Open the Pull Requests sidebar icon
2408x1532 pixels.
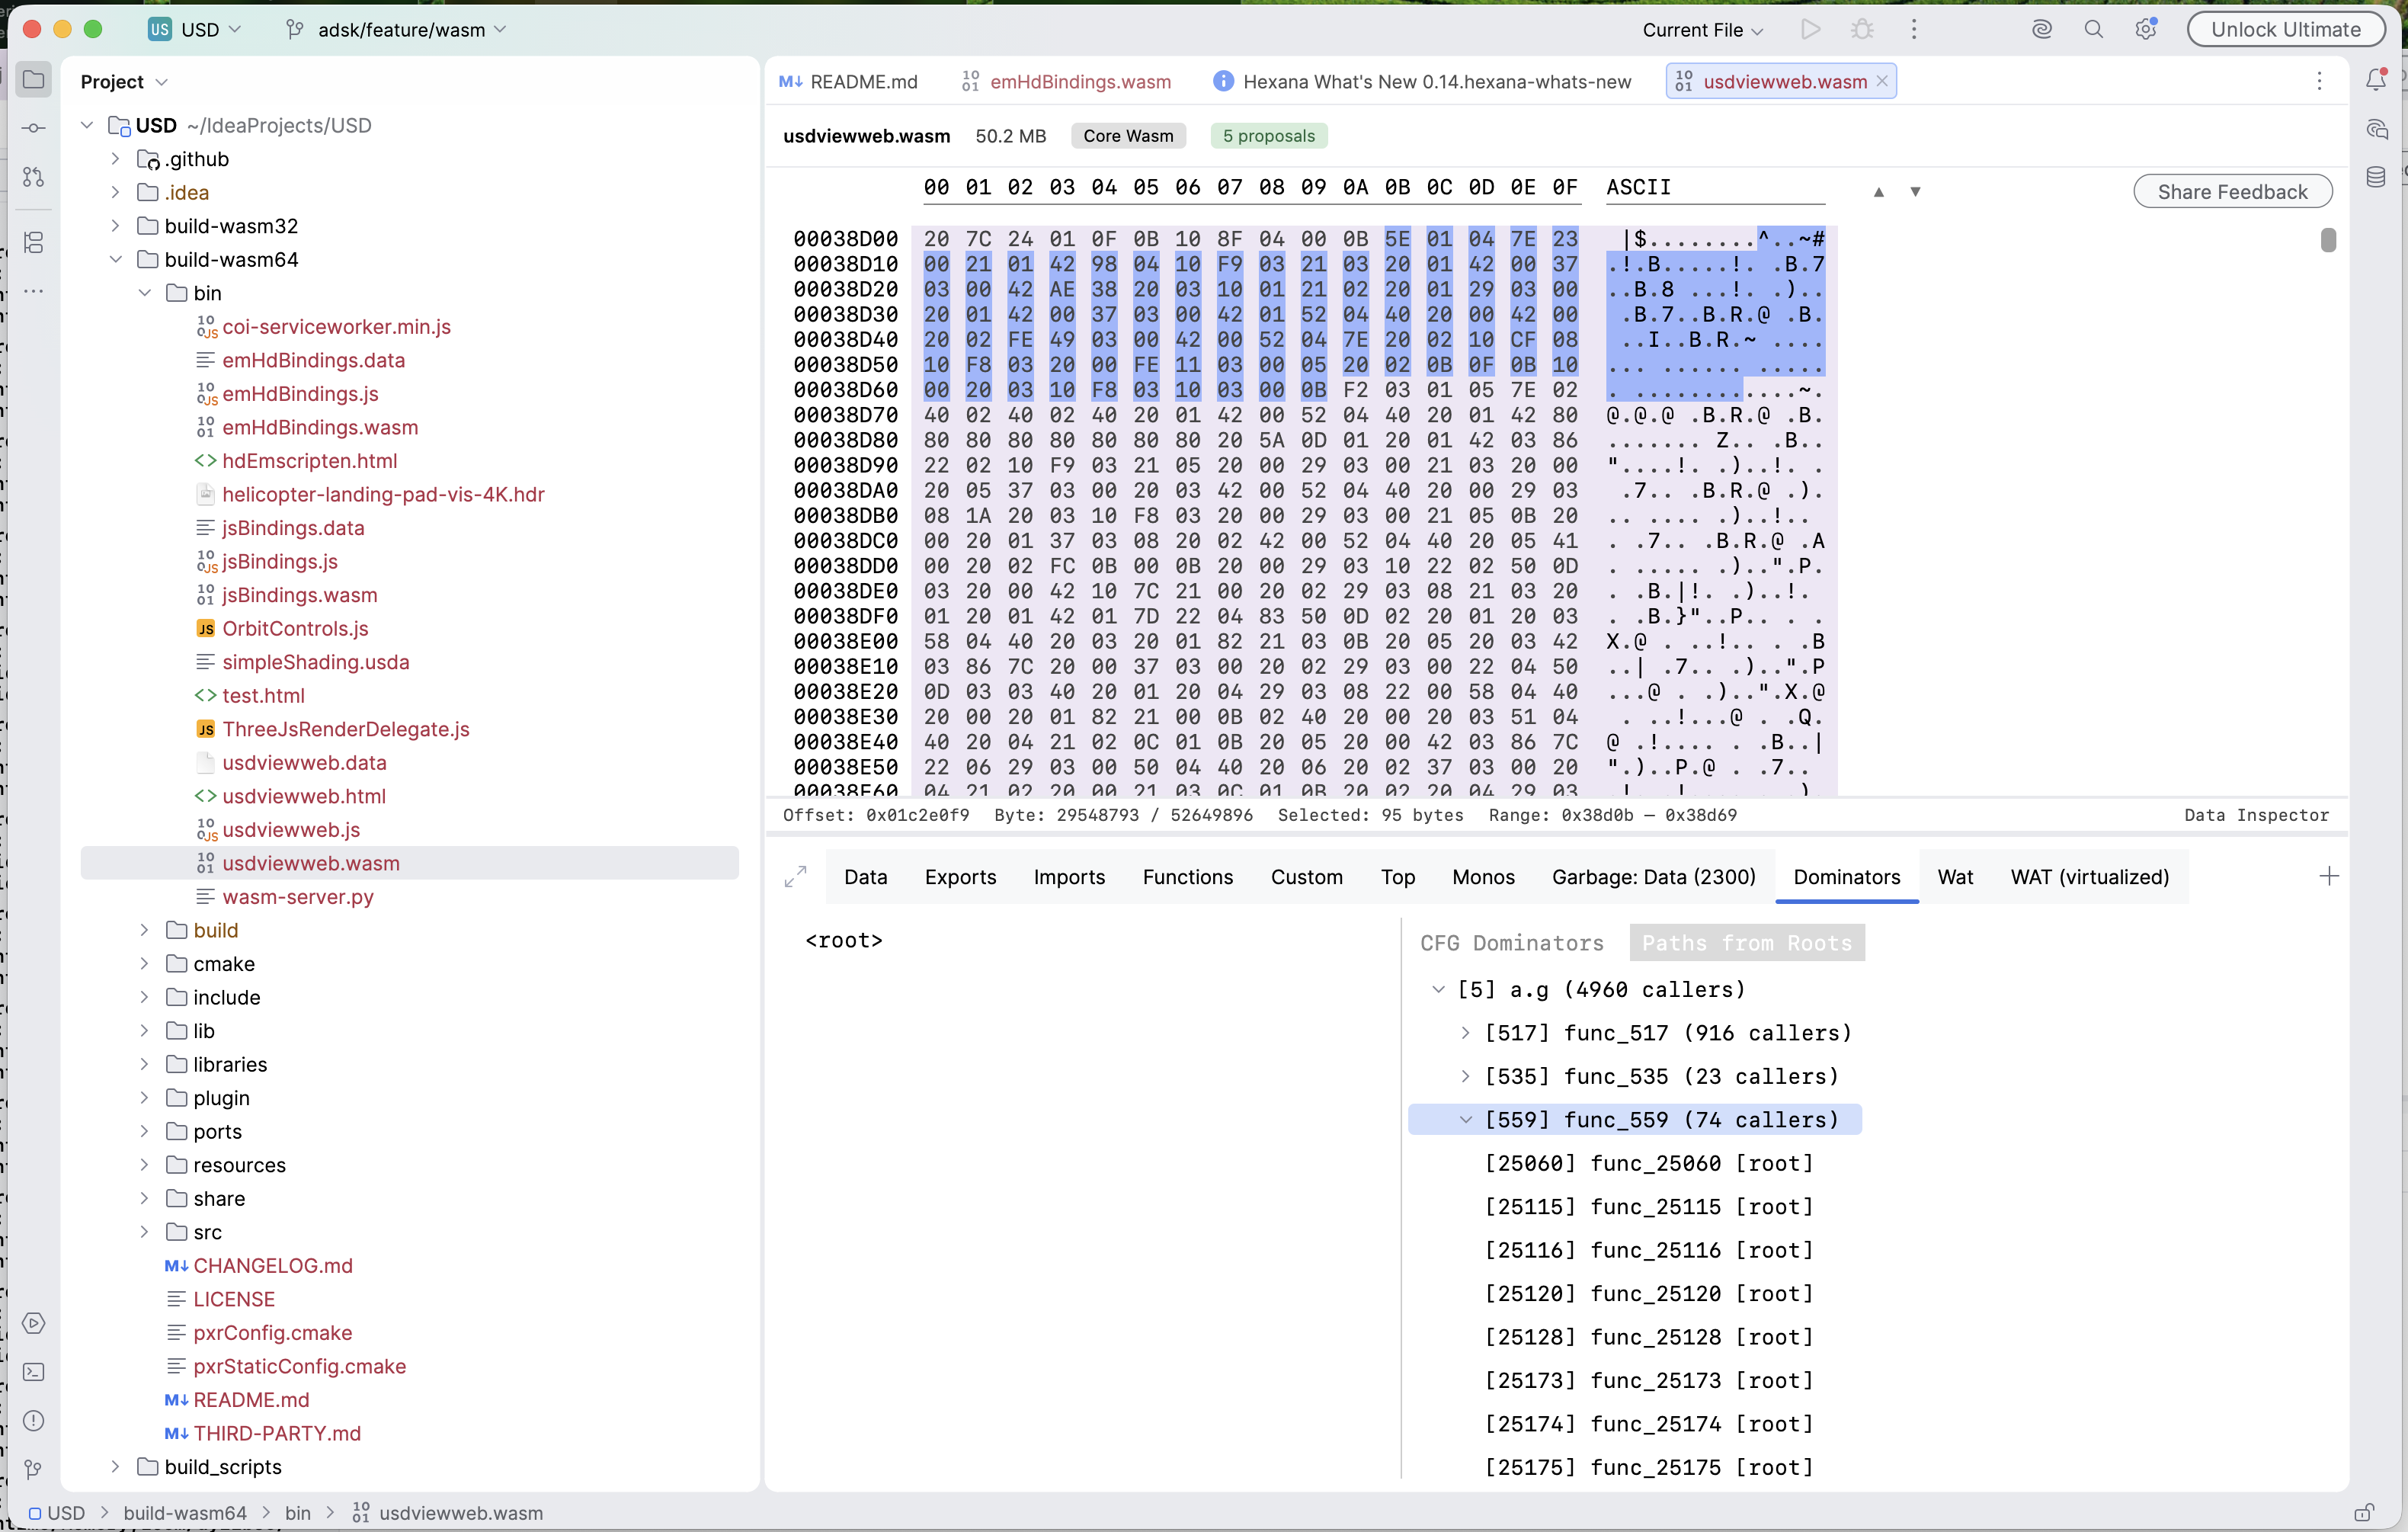pyautogui.click(x=34, y=177)
